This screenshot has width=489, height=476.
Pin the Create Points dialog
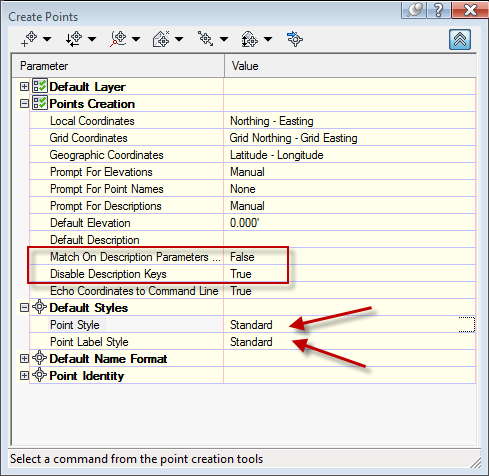point(414,10)
